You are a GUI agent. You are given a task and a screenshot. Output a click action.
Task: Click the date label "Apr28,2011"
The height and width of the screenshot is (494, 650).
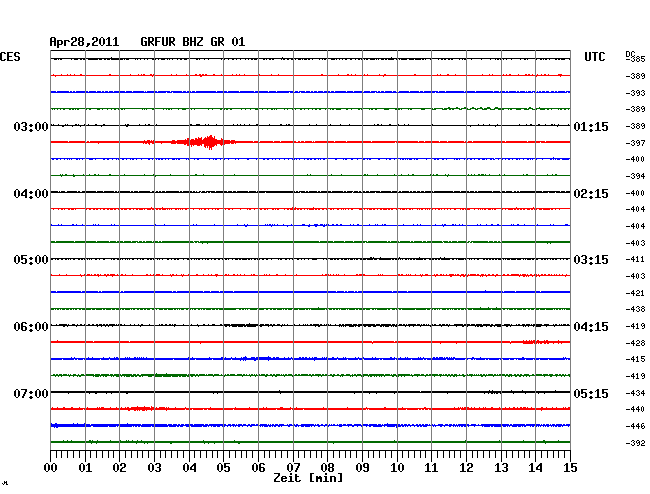pos(84,42)
